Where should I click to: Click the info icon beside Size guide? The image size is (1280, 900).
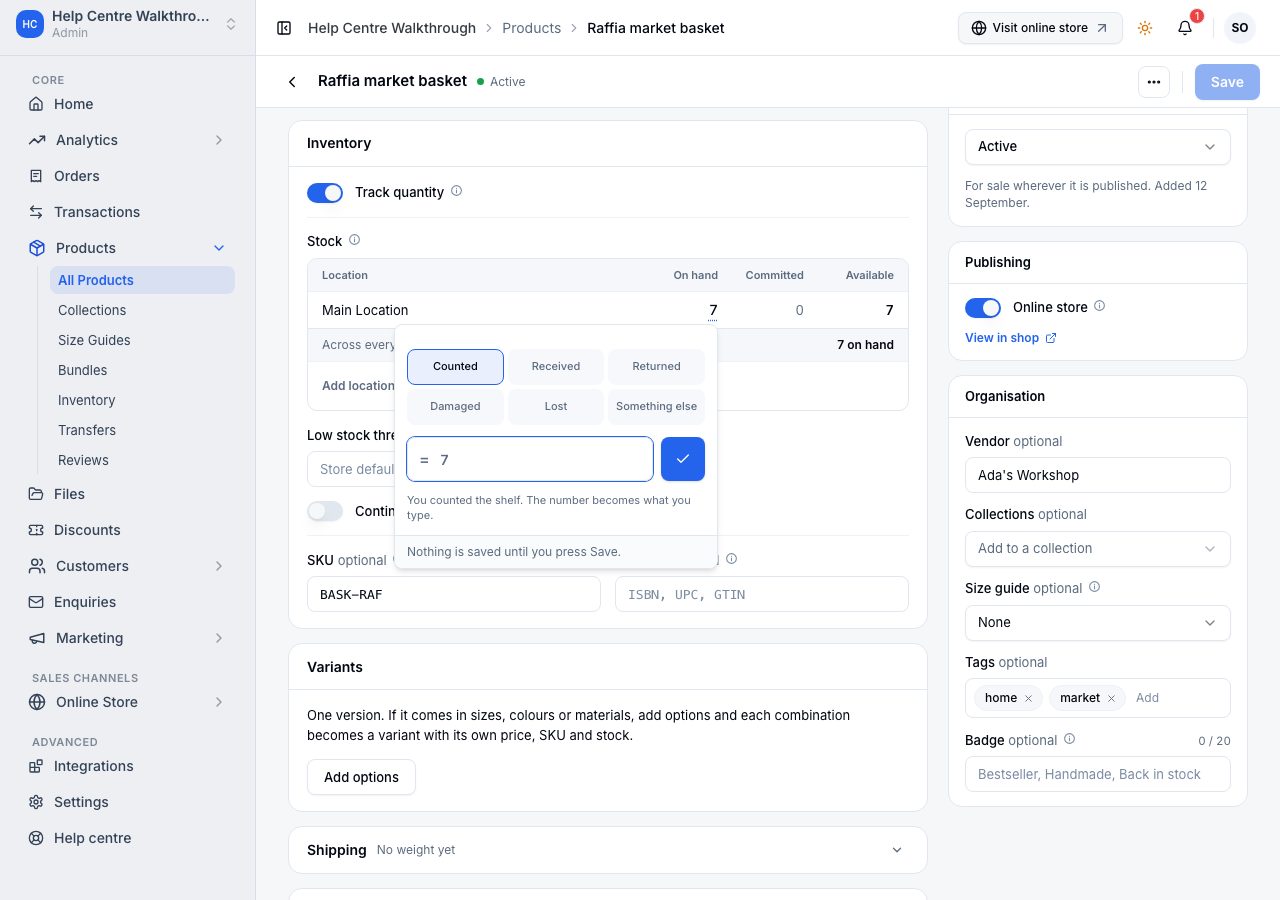(1094, 587)
